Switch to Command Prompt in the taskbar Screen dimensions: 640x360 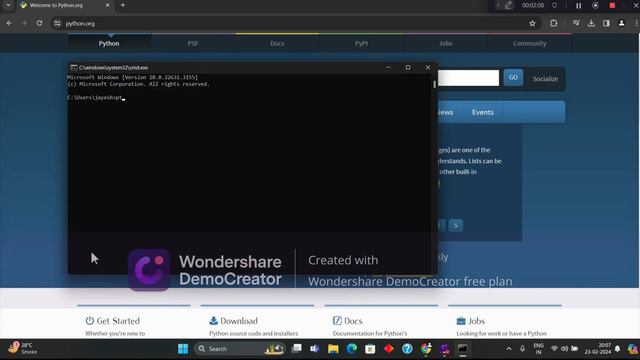[x=462, y=349]
